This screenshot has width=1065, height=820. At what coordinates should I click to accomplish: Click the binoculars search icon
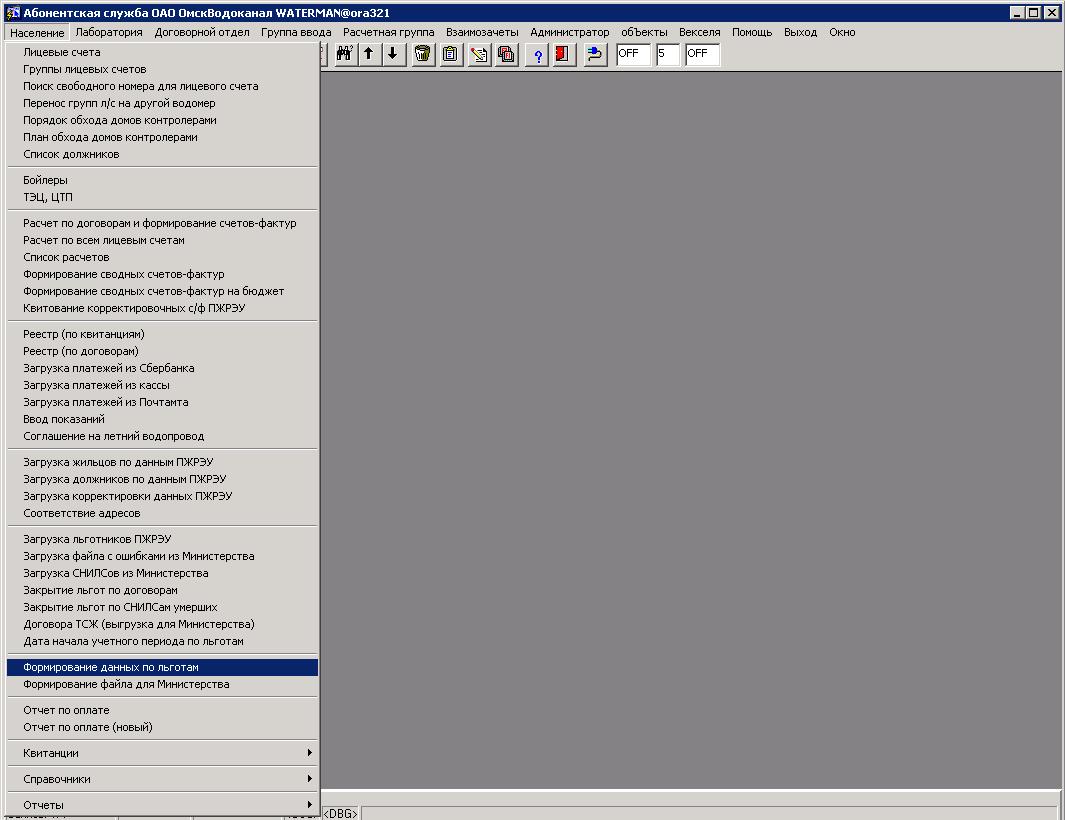345,54
